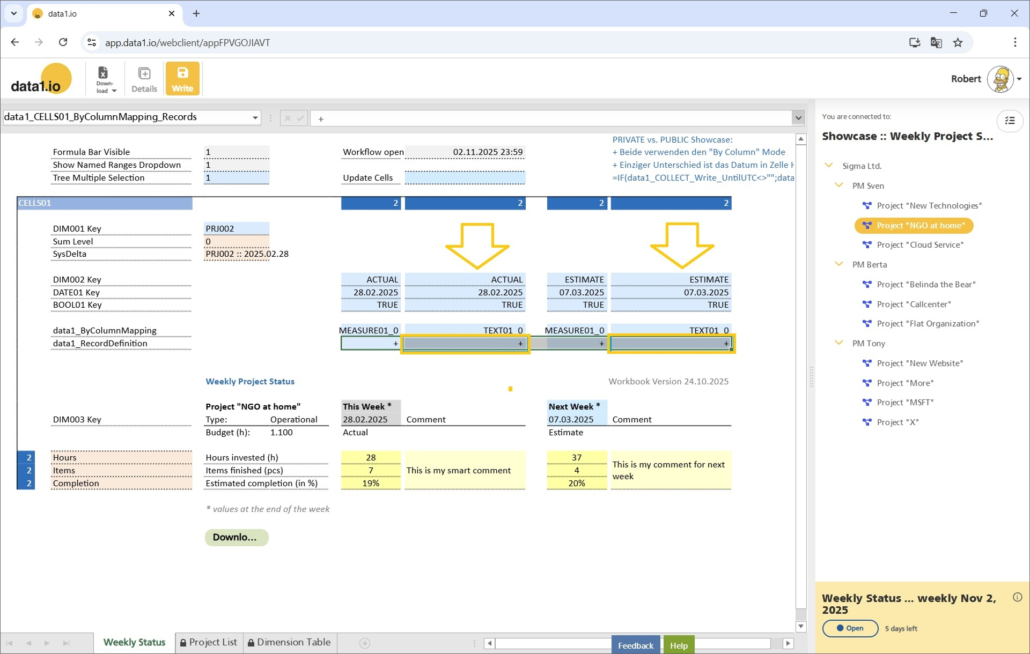Screen dimensions: 1030x654
Task: Click the horizontal scrollbar track
Action: click(x=640, y=642)
